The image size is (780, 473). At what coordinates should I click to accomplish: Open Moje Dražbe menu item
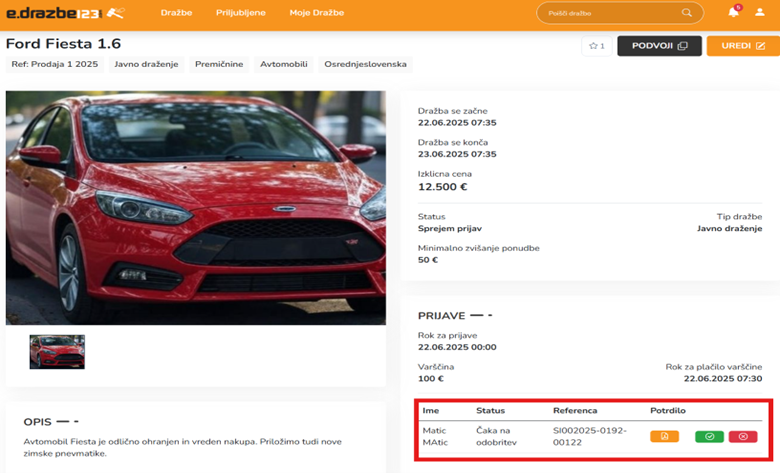point(316,13)
